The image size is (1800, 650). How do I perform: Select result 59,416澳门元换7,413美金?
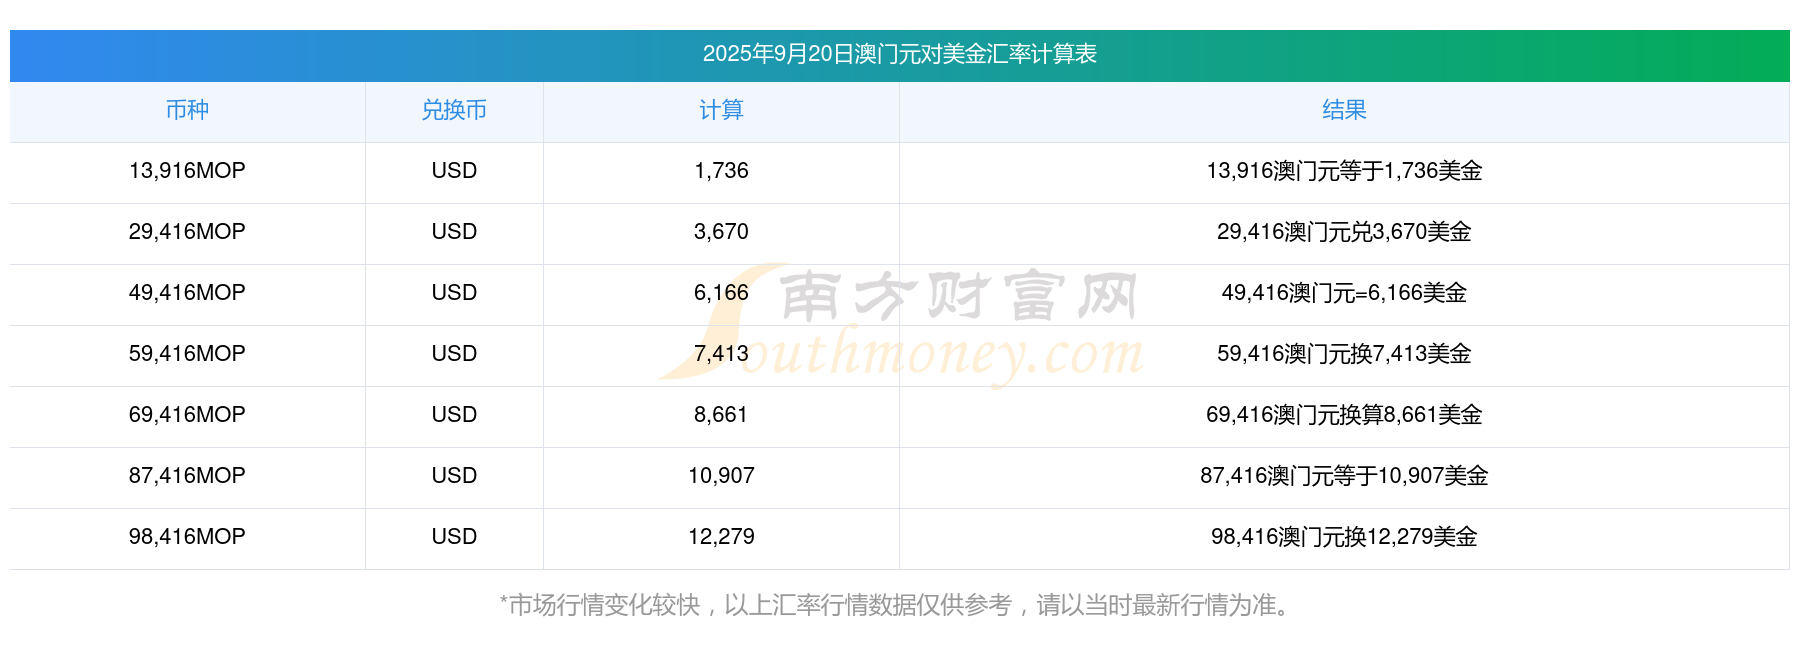pos(1344,354)
